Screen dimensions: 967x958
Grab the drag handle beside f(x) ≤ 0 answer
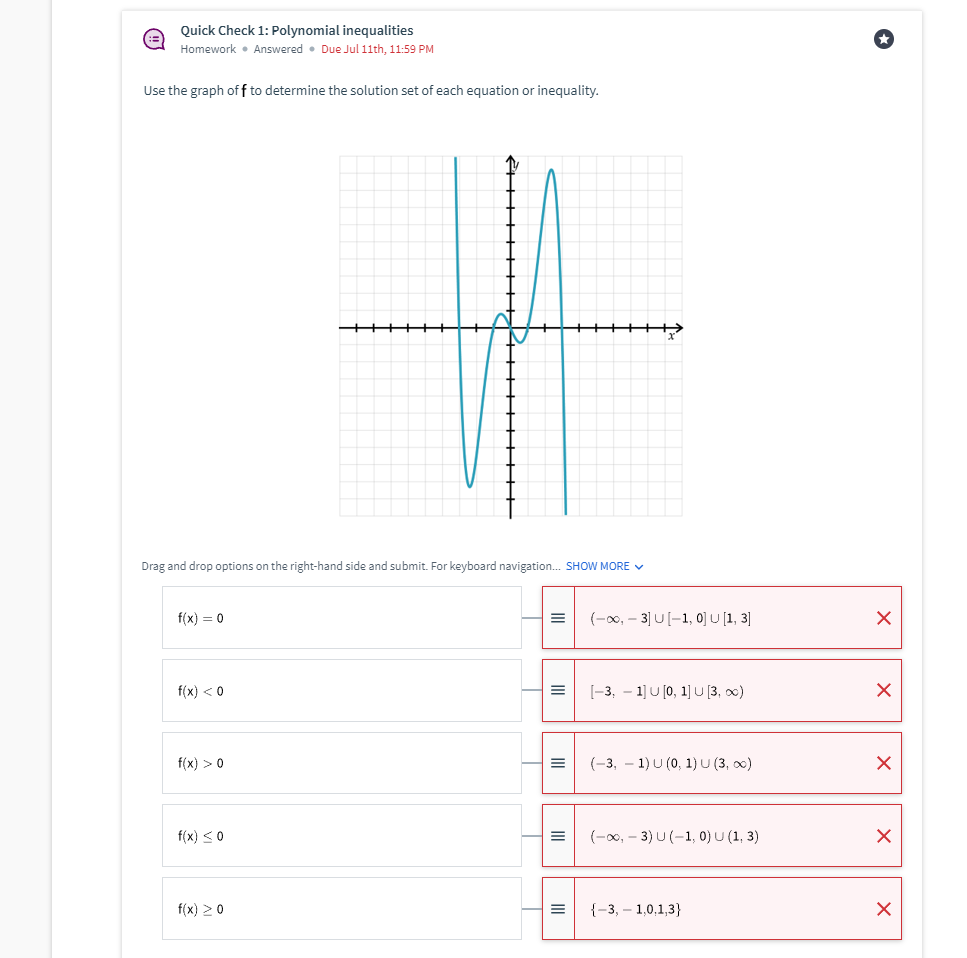557,835
